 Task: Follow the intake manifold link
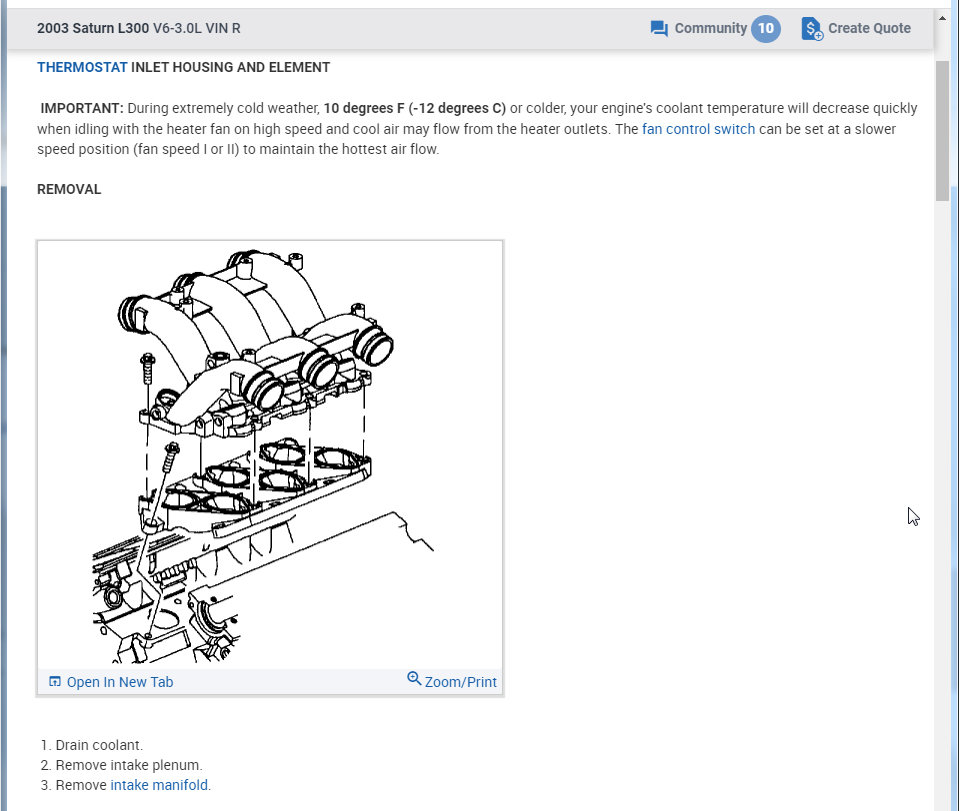pyautogui.click(x=159, y=785)
